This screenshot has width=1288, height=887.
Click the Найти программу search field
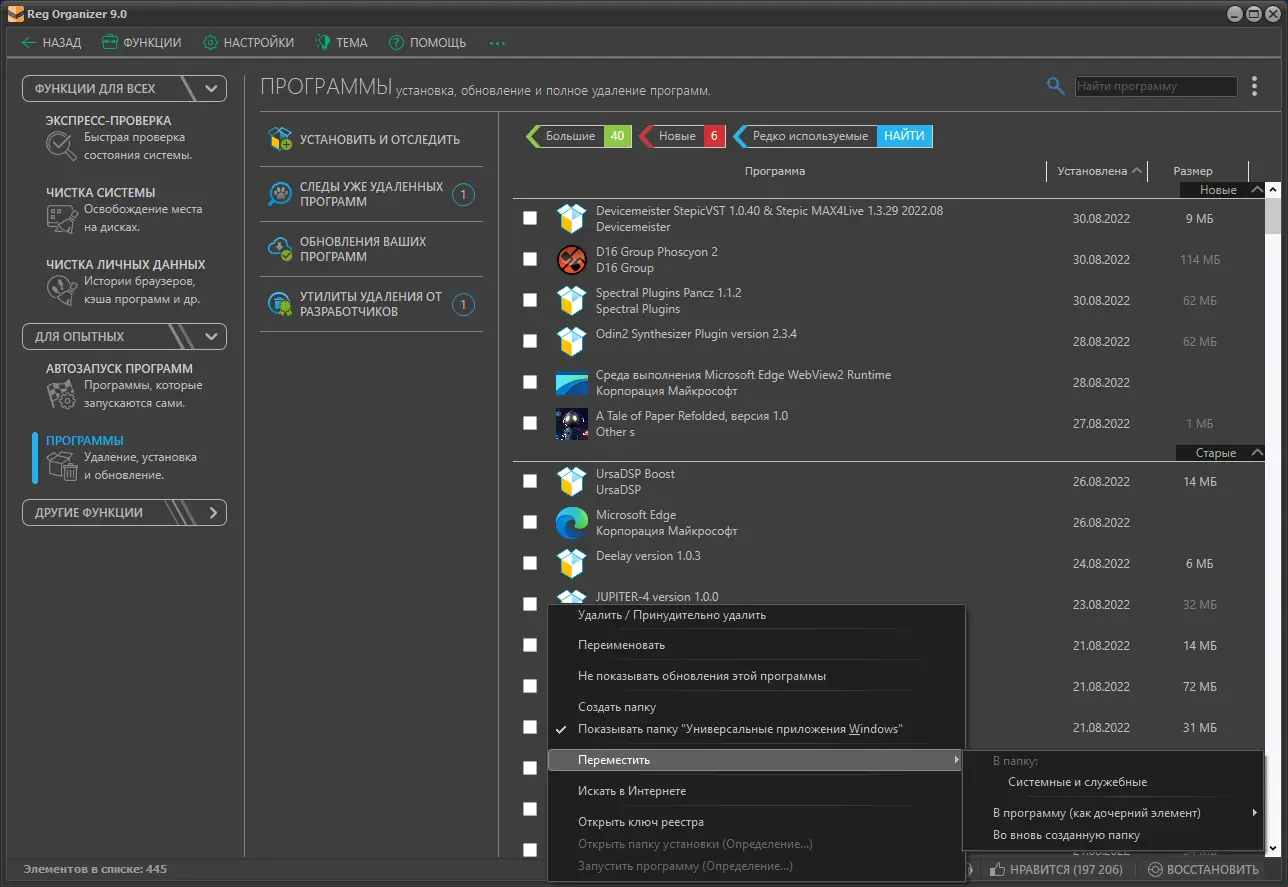[x=1155, y=87]
